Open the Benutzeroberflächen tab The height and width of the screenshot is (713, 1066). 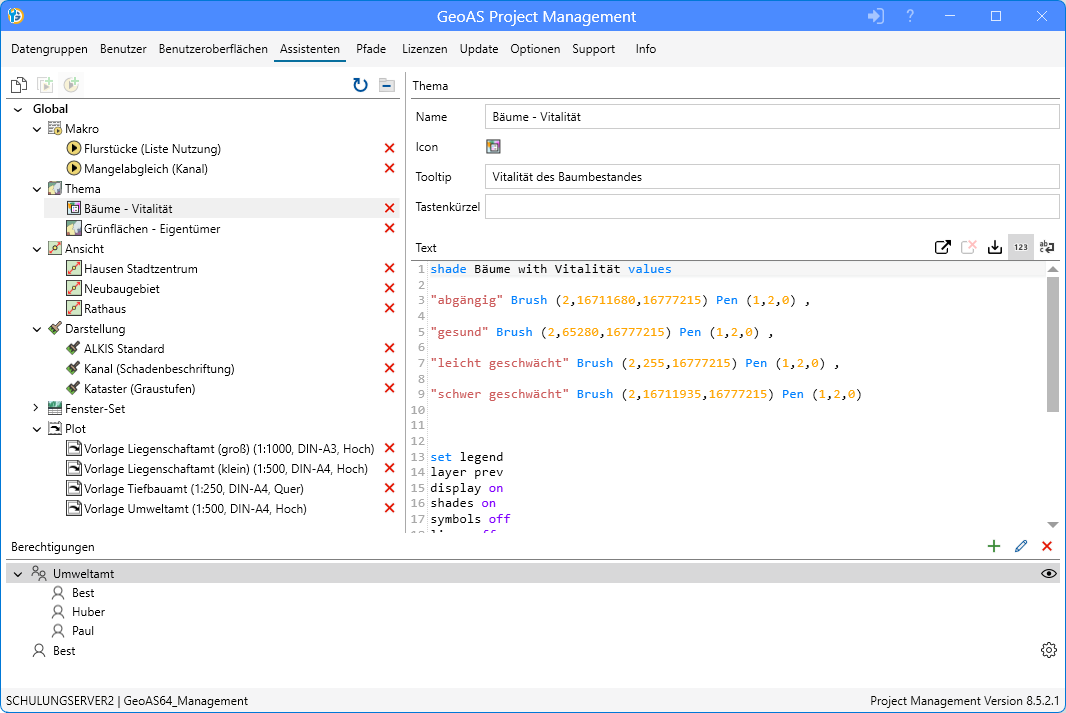(x=213, y=49)
